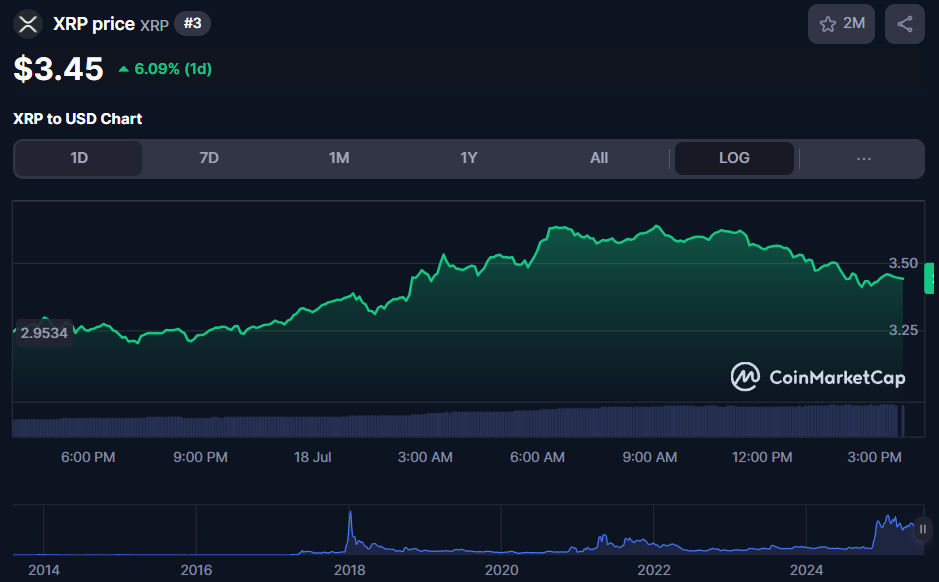939x582 pixels.
Task: Switch chart to 1M range
Action: [x=338, y=158]
